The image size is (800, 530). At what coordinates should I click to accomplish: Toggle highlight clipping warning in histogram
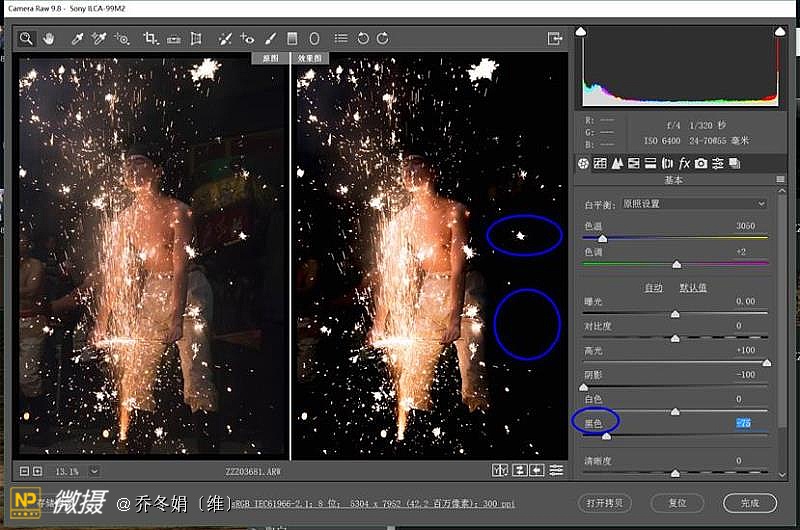pos(779,33)
